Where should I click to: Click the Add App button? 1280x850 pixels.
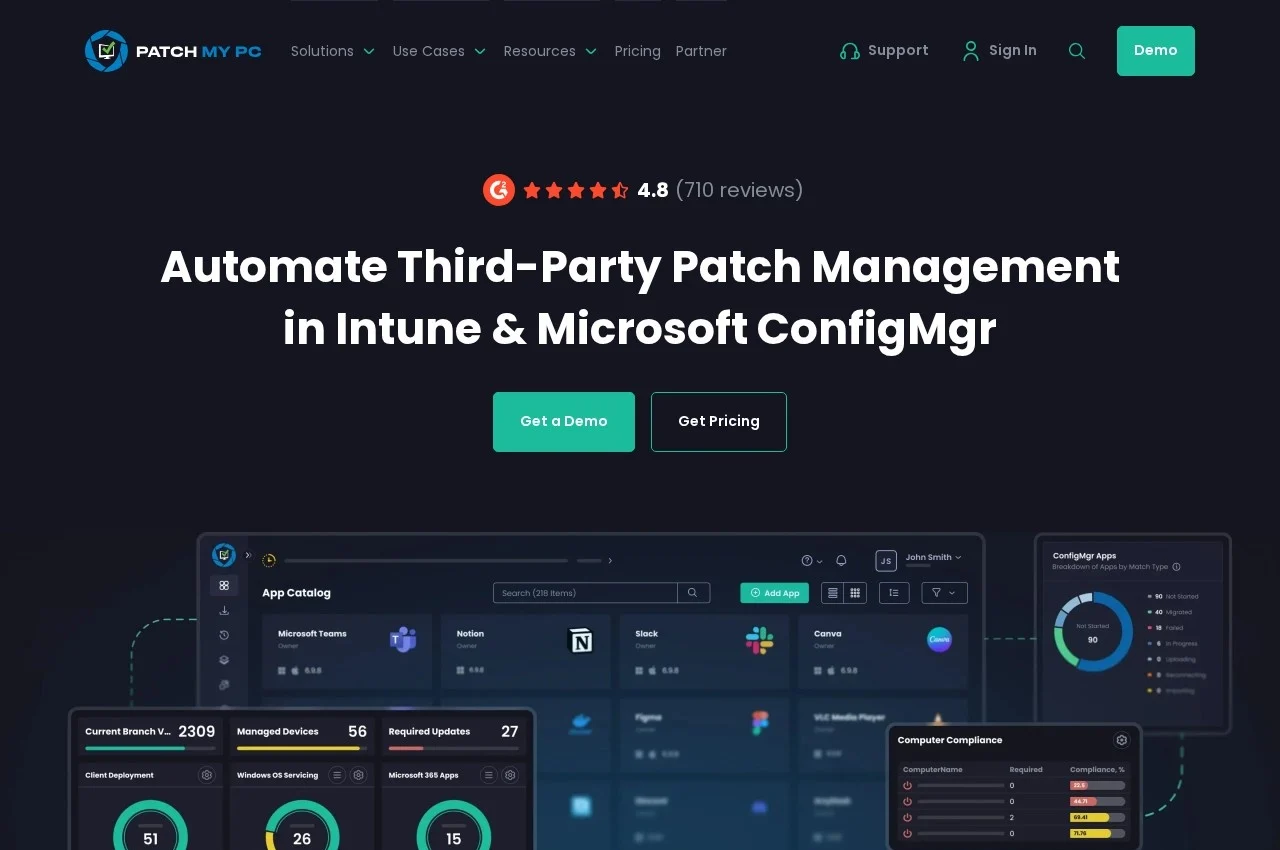coord(774,593)
